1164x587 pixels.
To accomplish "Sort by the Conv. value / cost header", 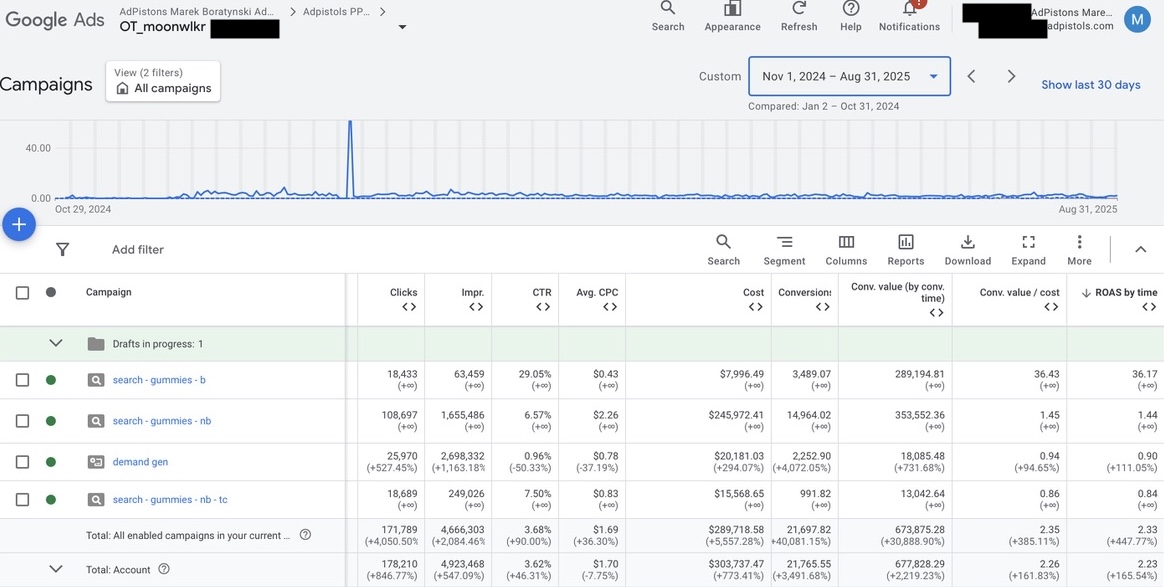I will point(1018,292).
